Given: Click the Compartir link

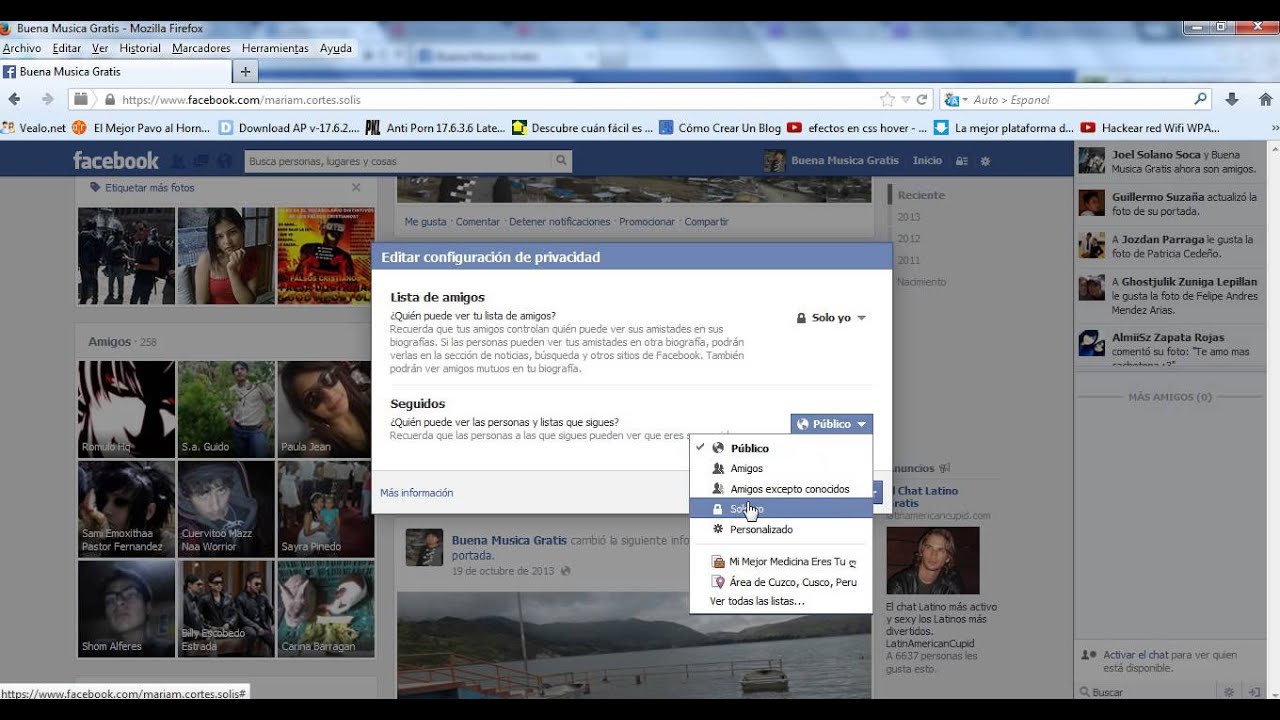Looking at the screenshot, I should pyautogui.click(x=706, y=222).
